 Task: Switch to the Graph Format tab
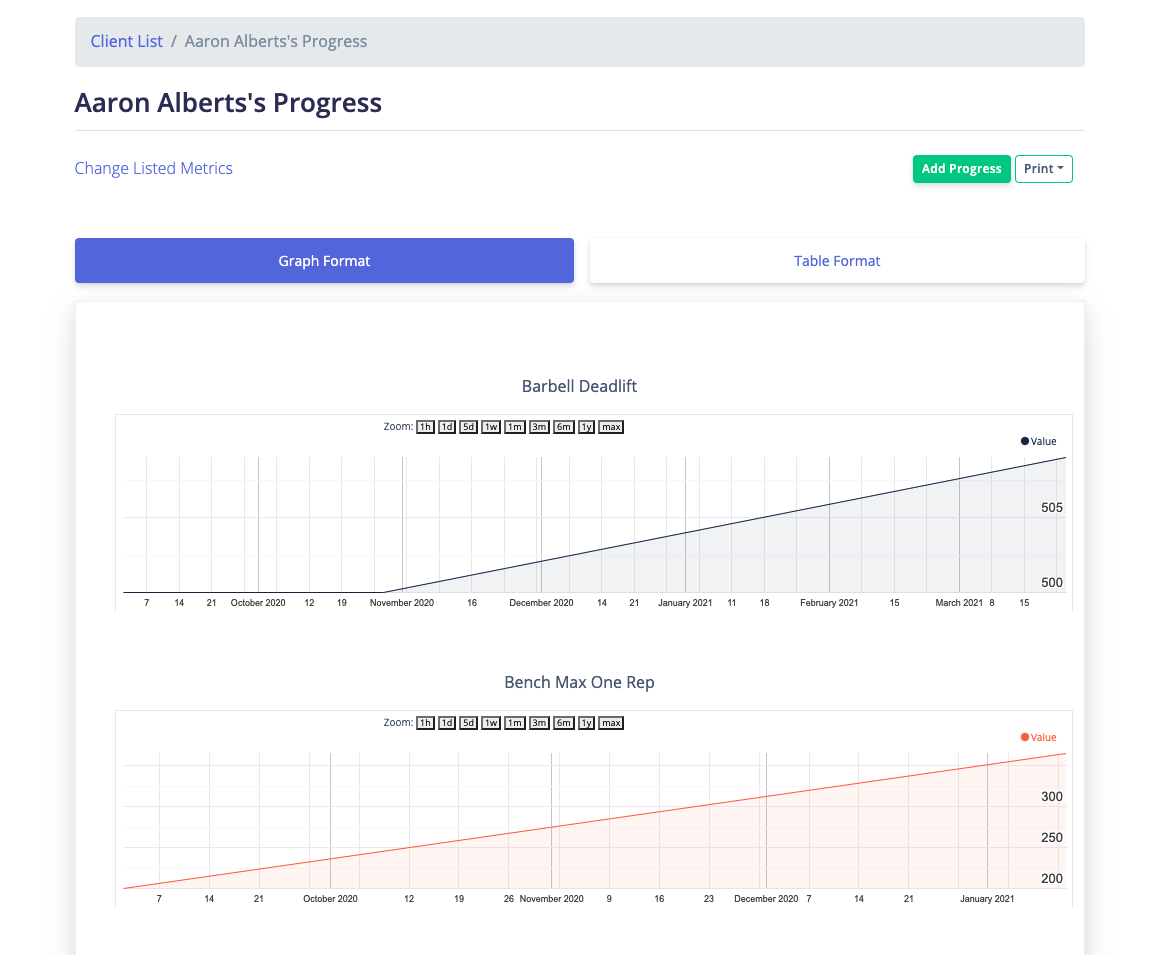[324, 261]
